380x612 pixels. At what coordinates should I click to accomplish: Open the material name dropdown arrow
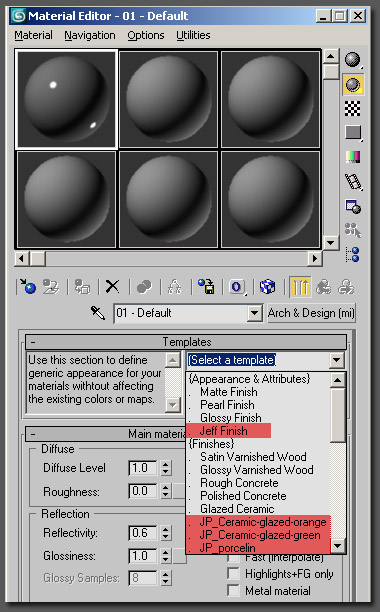click(x=255, y=313)
